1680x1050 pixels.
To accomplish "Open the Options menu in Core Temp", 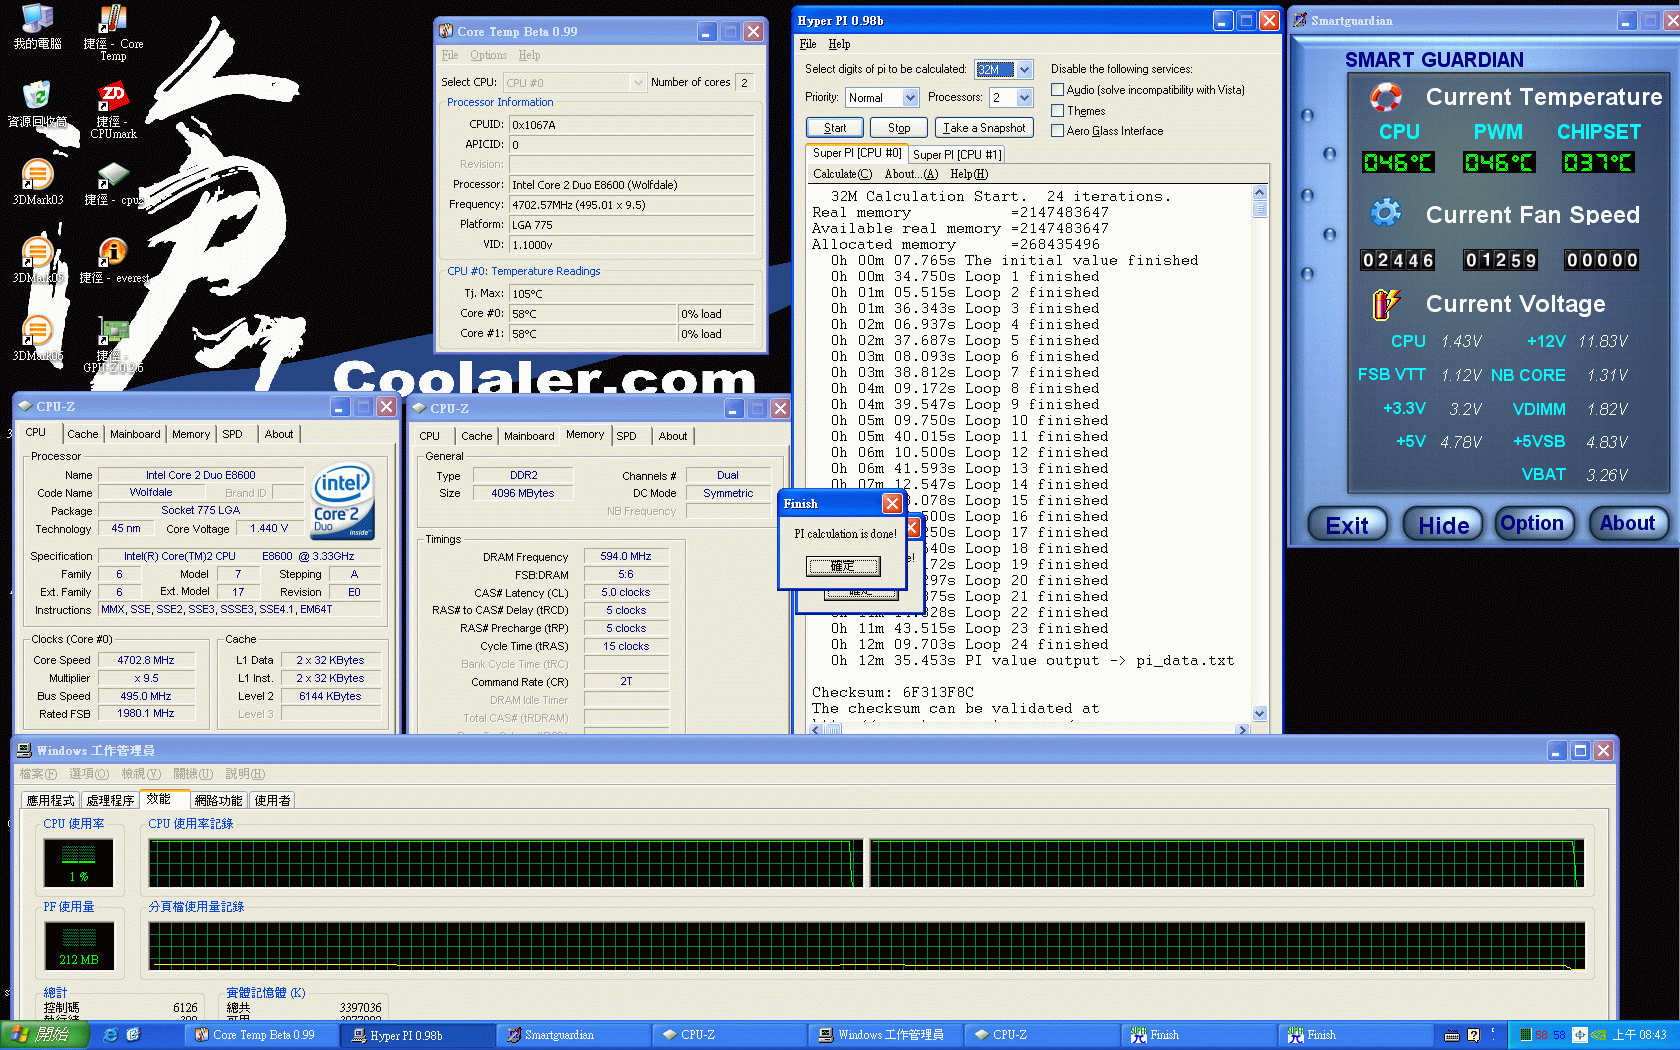I will pos(488,55).
